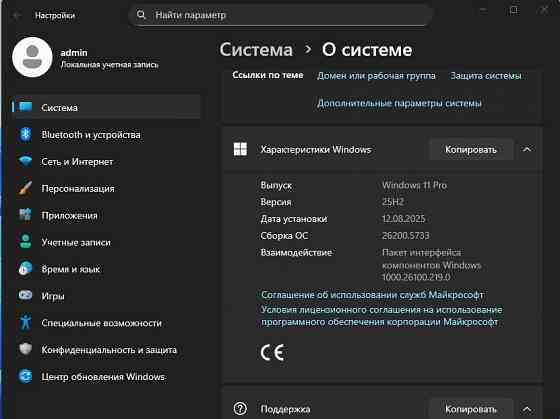
Task: Click the Bluetooth icon in sidebar
Action: click(x=25, y=134)
